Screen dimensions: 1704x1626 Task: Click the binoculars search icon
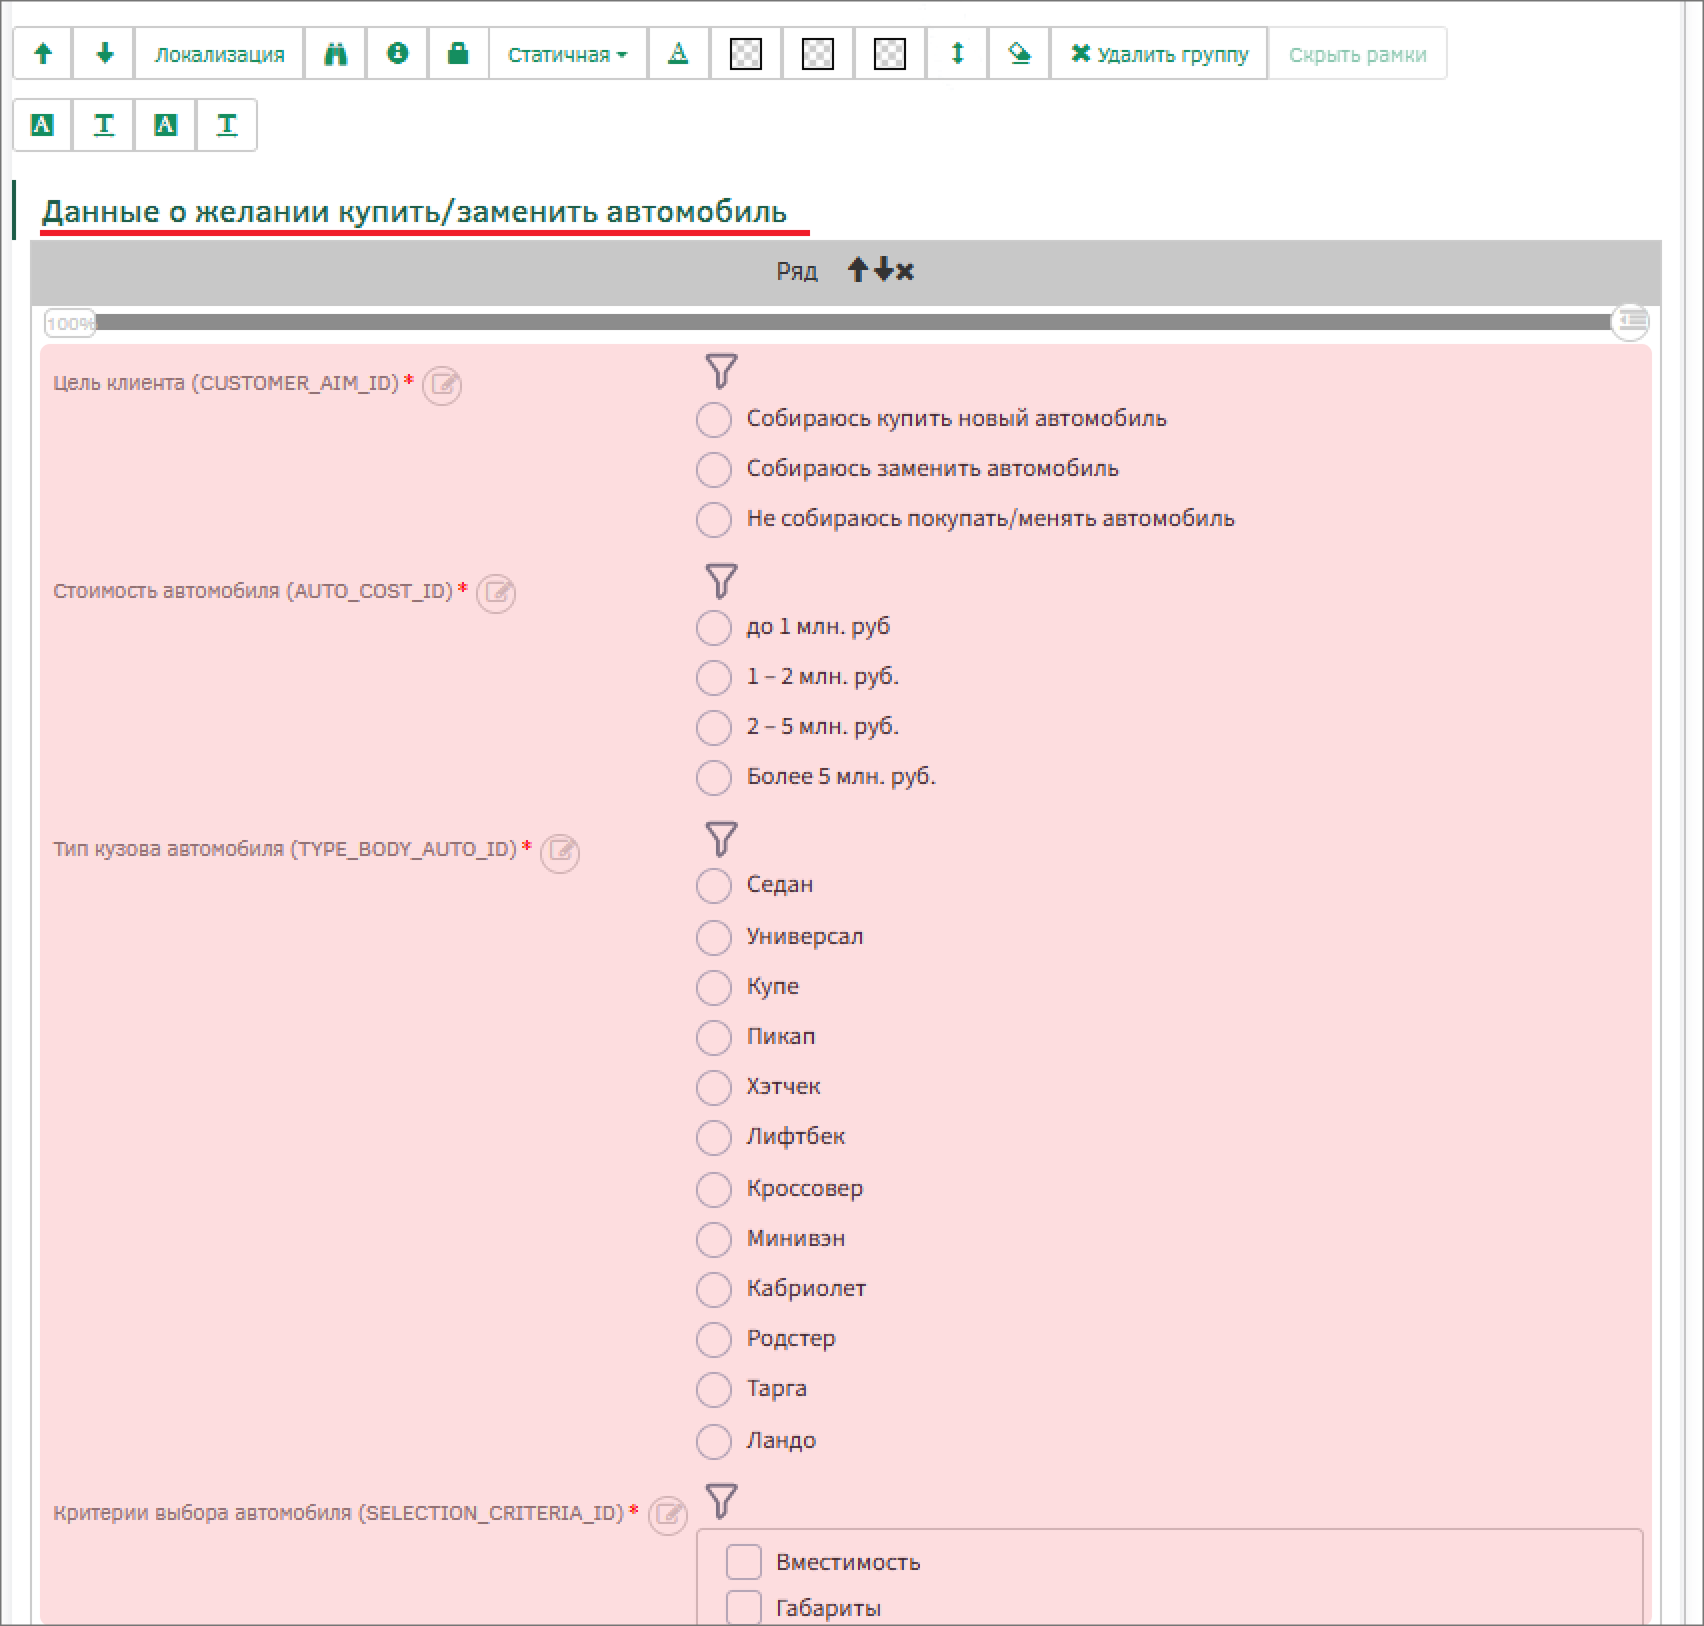coord(335,54)
